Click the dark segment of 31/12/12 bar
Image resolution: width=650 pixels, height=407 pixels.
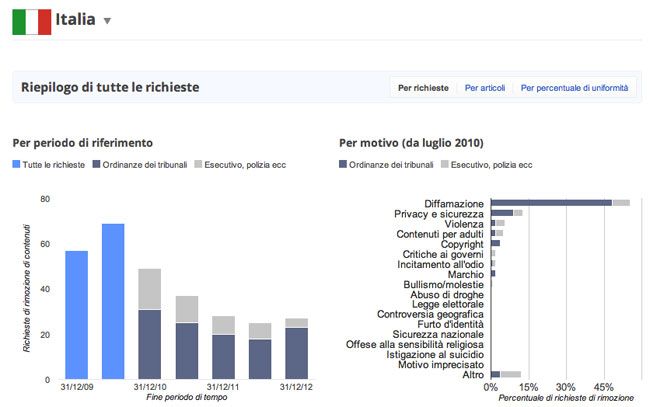point(296,353)
